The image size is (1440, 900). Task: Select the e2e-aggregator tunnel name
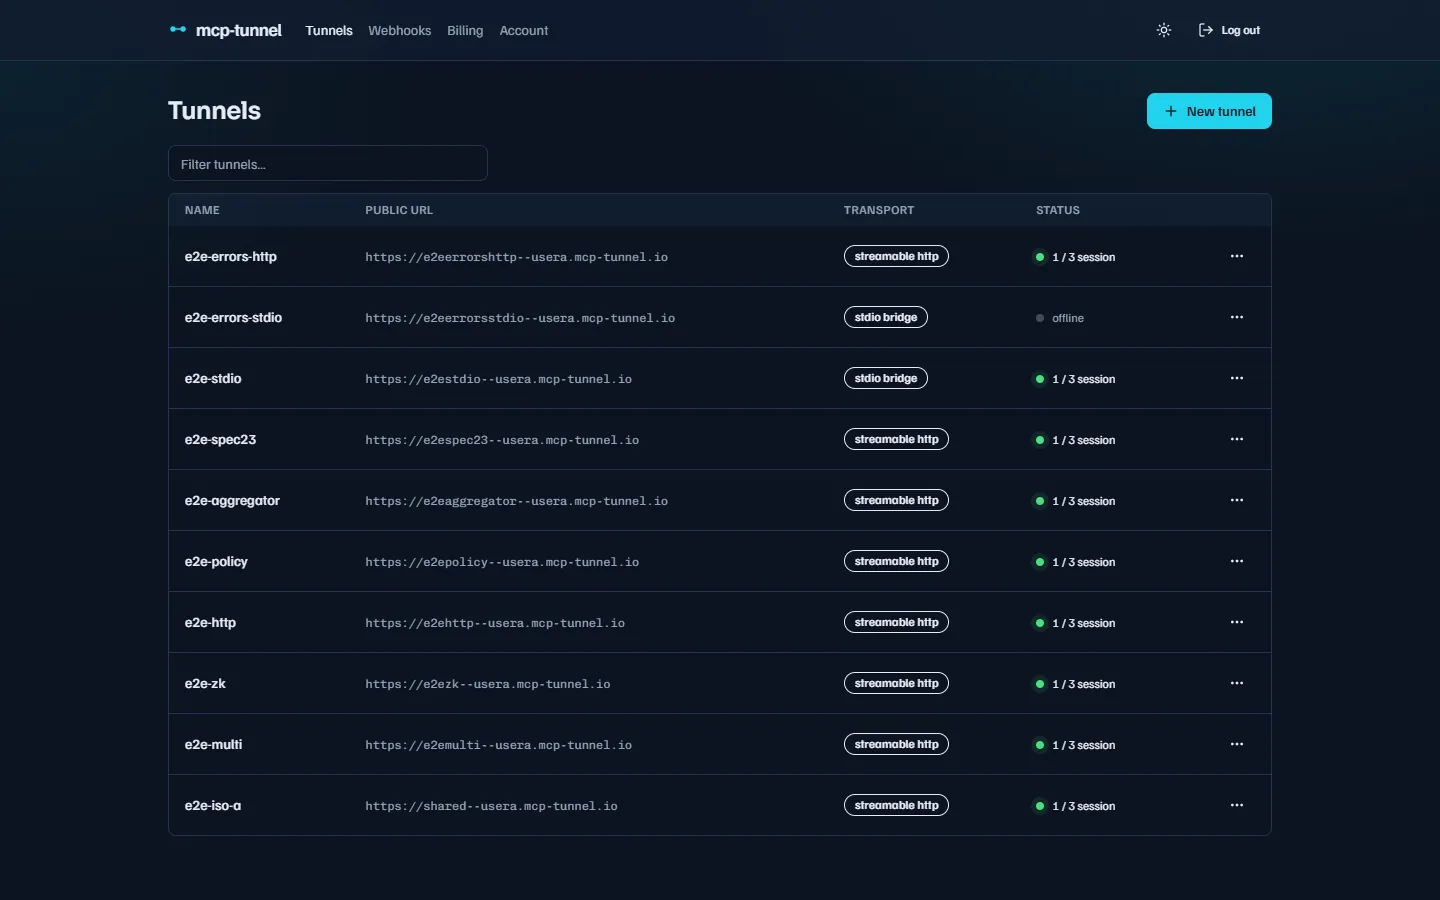coord(232,501)
